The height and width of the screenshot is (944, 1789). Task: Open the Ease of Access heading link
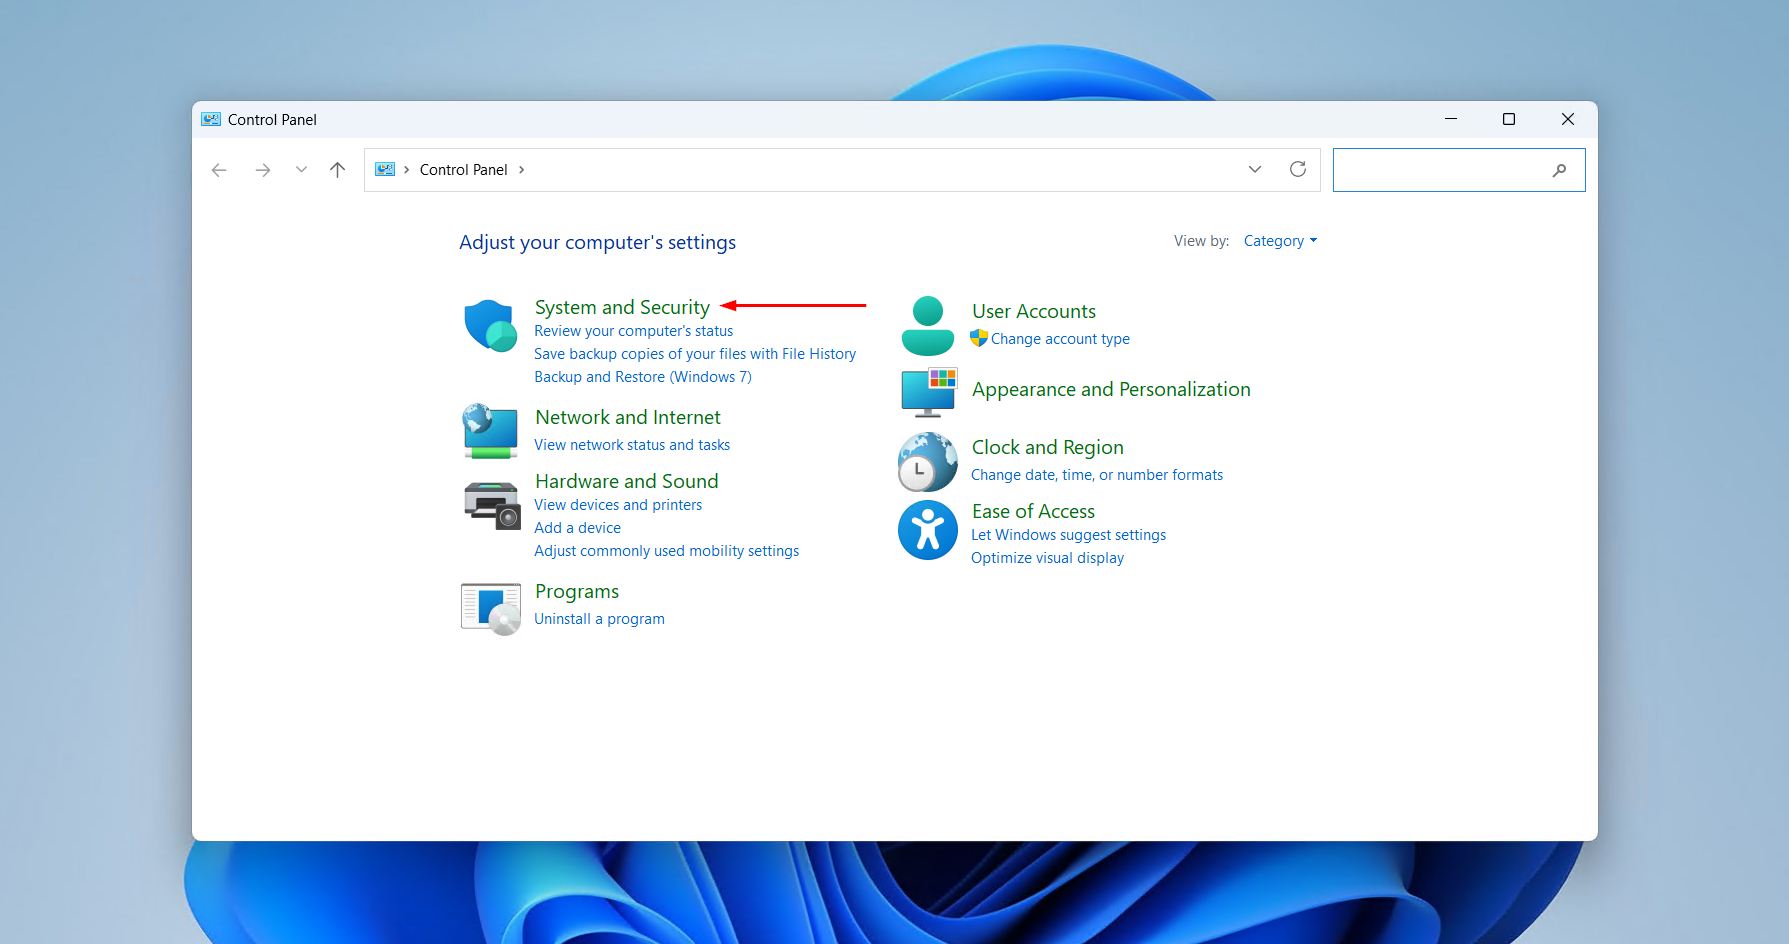(1033, 511)
